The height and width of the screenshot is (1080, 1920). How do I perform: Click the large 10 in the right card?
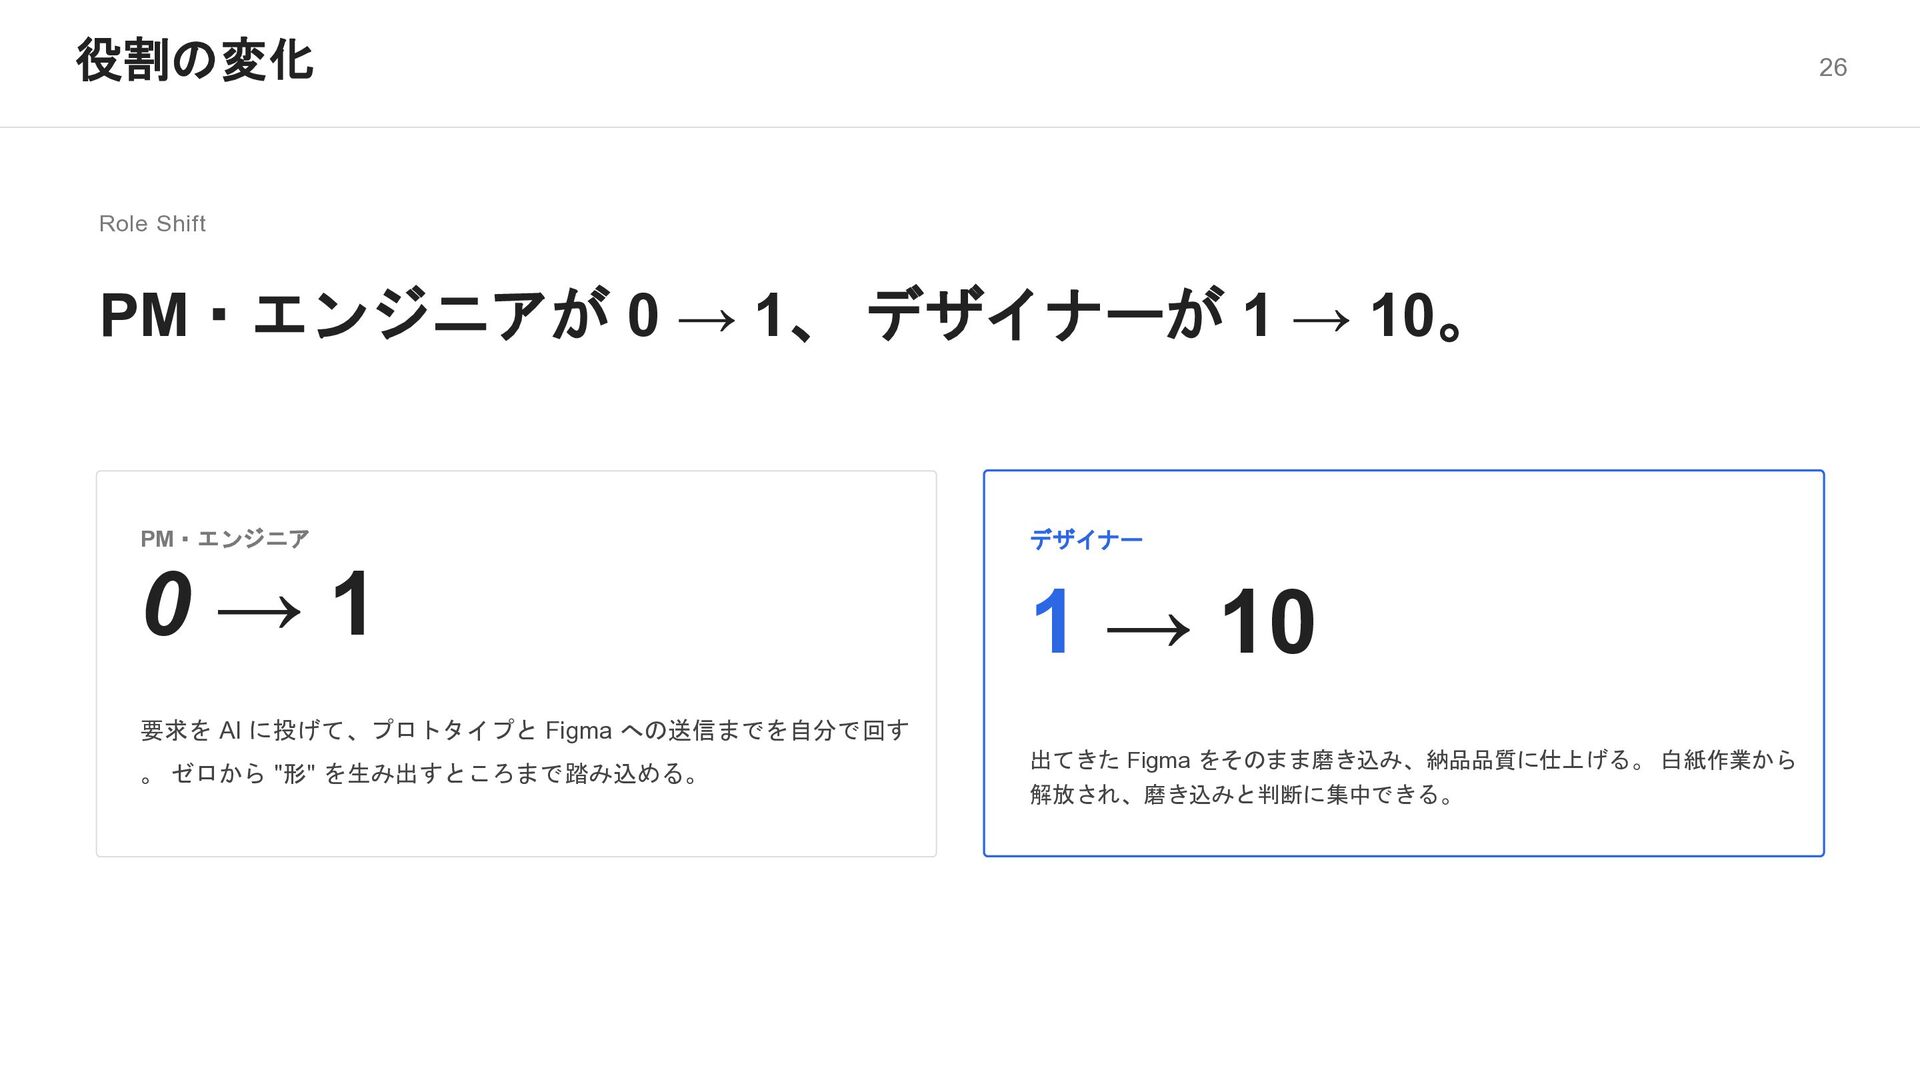[1268, 622]
